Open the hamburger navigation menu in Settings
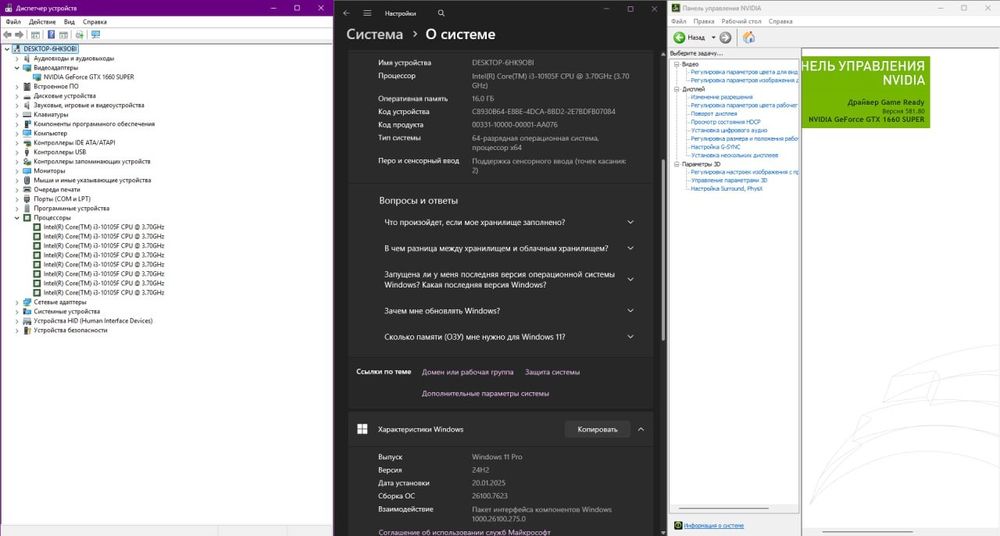 coord(367,13)
